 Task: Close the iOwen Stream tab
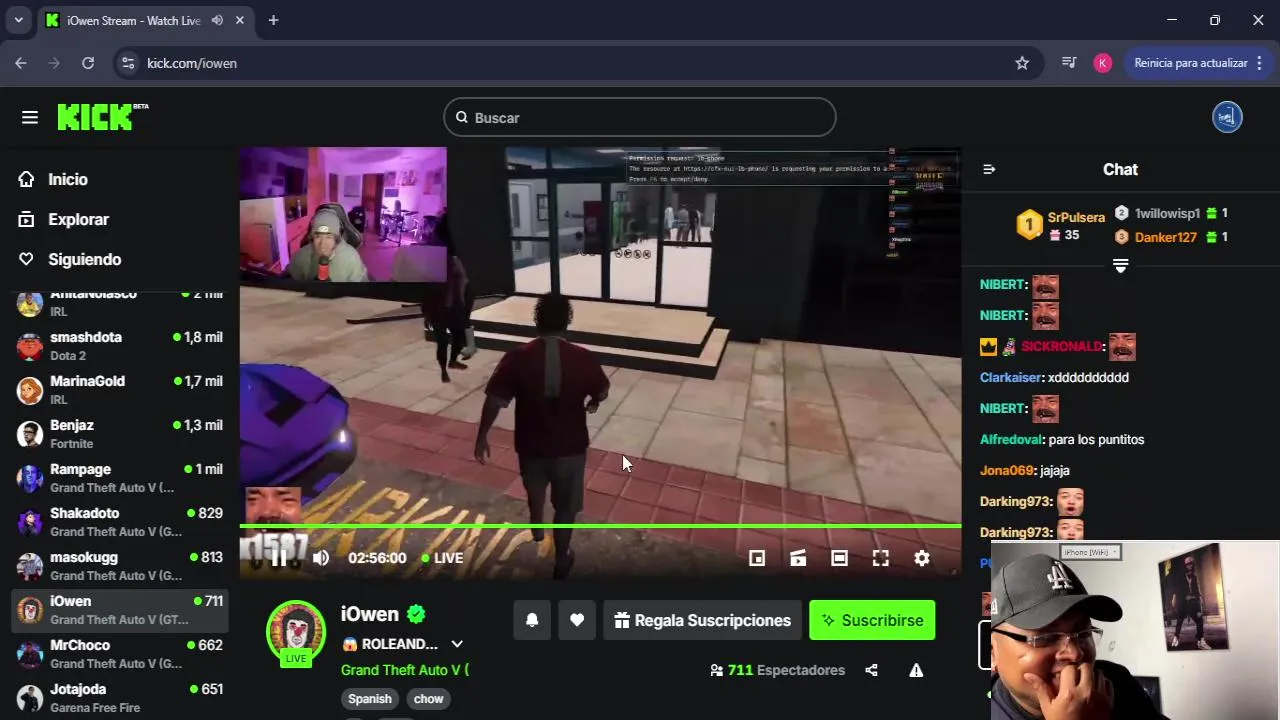[x=240, y=20]
